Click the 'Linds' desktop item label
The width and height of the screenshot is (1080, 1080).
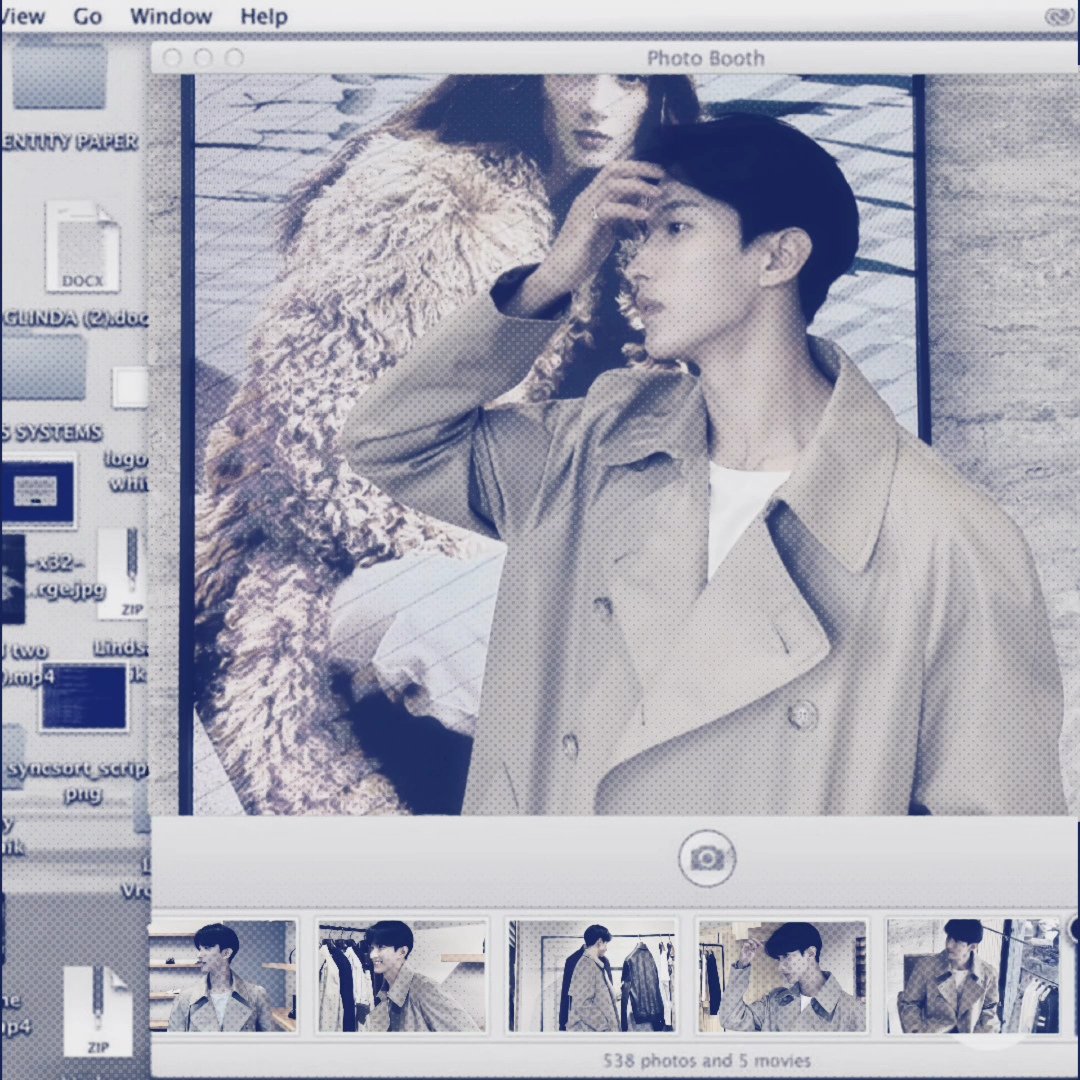pos(121,648)
